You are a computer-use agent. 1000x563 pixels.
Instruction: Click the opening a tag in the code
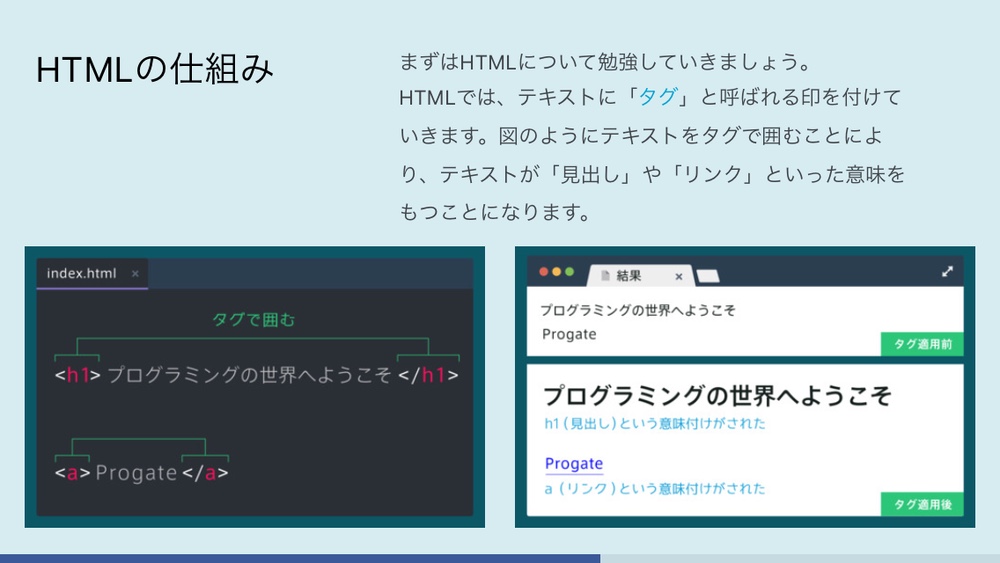[72, 472]
